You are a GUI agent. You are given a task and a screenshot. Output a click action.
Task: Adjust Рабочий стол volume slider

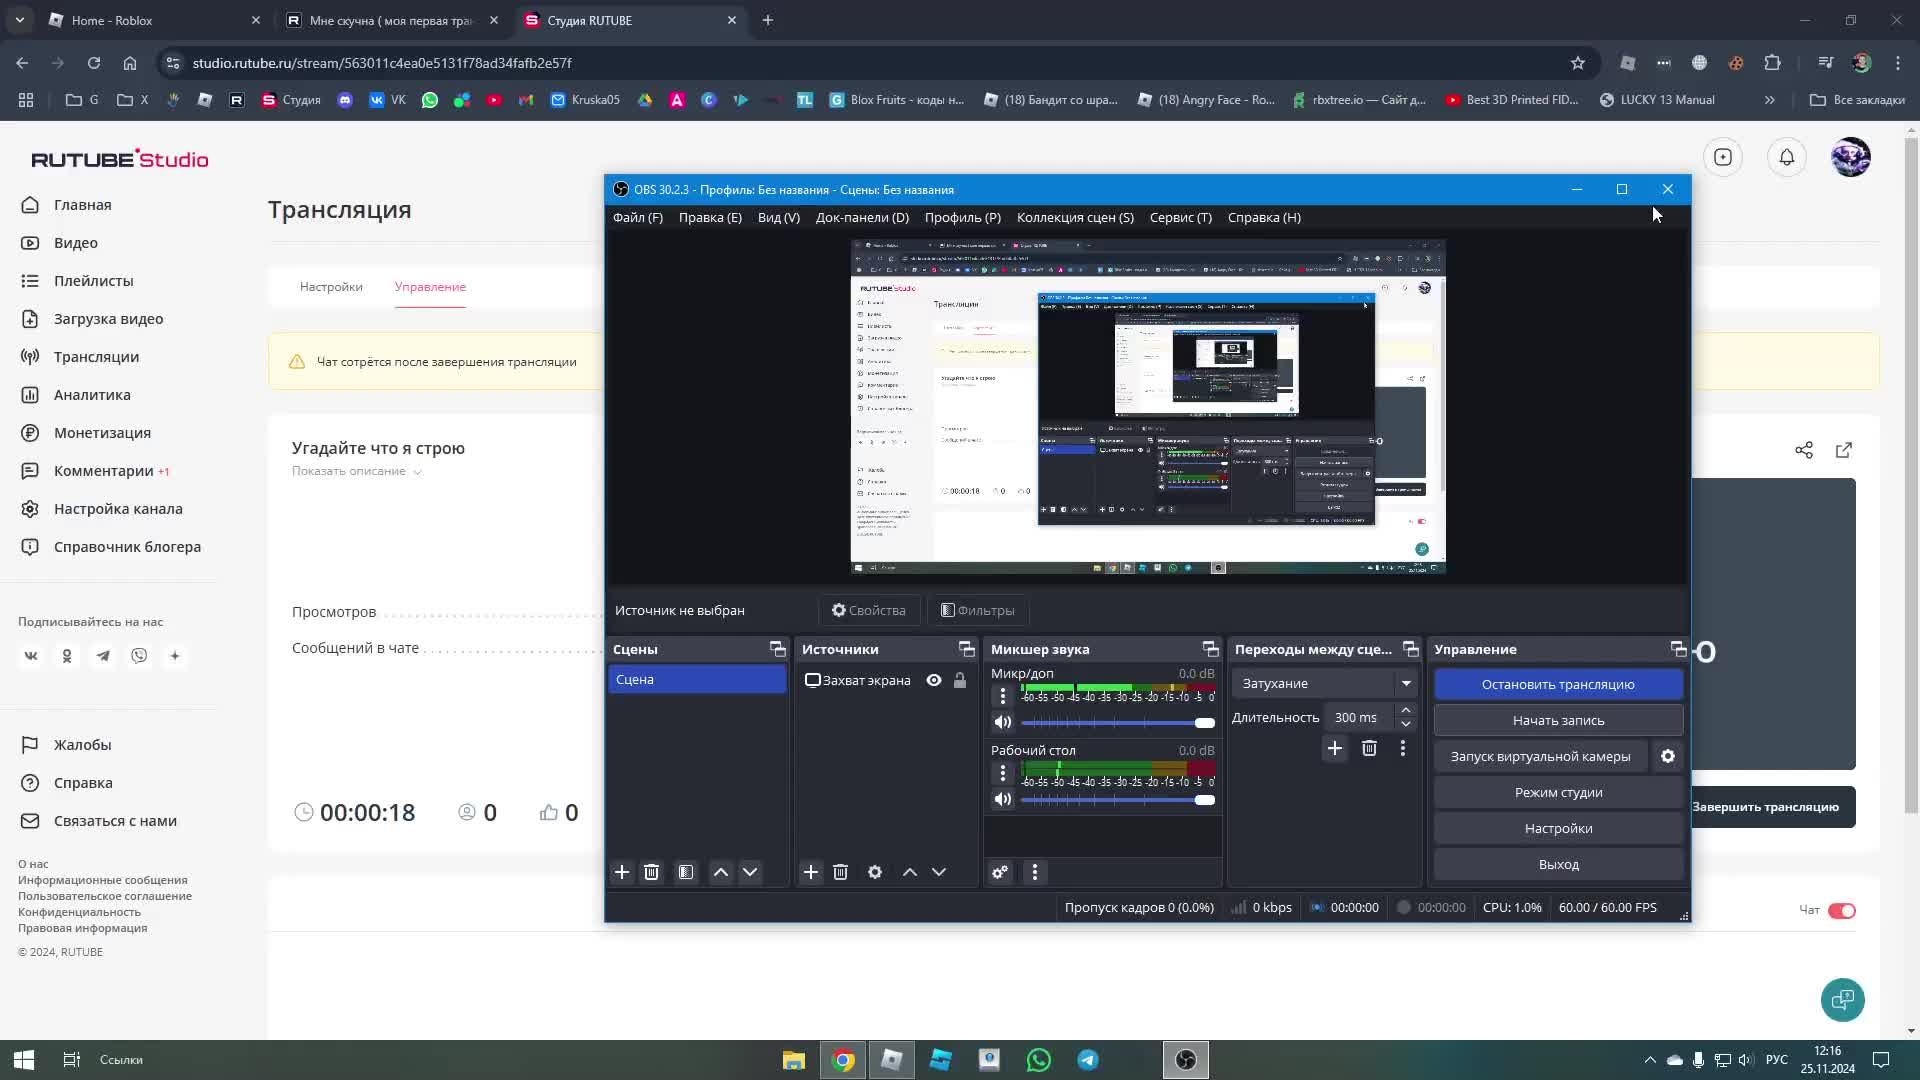(x=1204, y=800)
